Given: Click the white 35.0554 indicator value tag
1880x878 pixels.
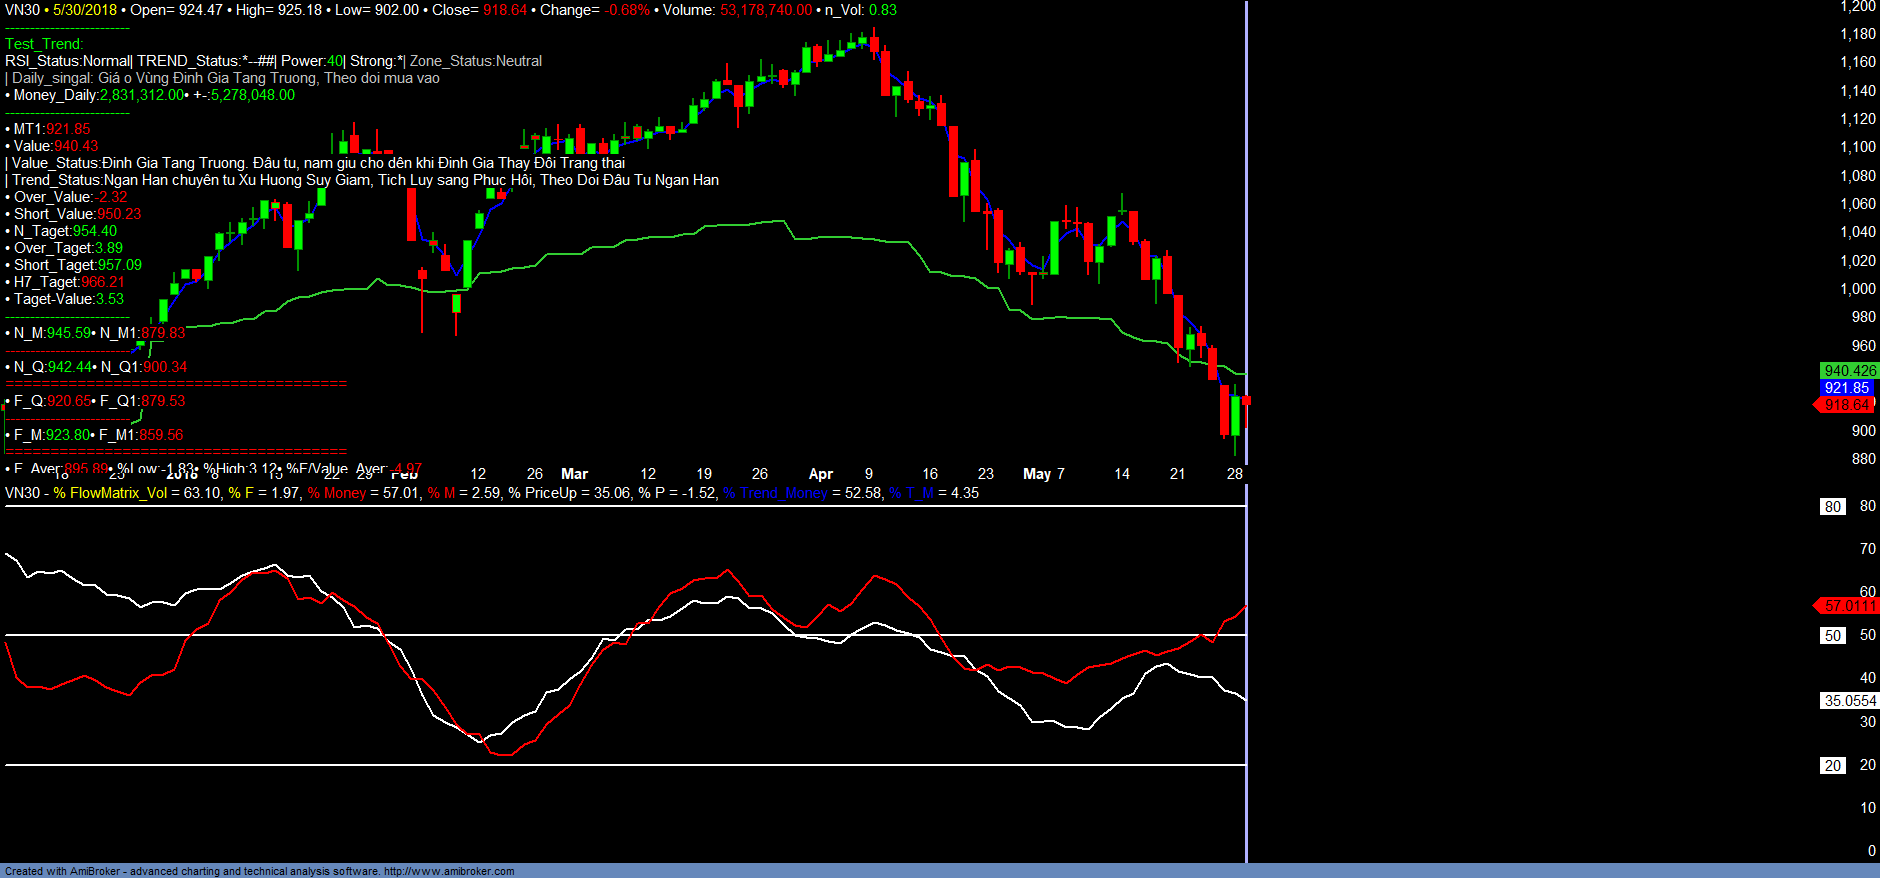Looking at the screenshot, I should (1849, 701).
